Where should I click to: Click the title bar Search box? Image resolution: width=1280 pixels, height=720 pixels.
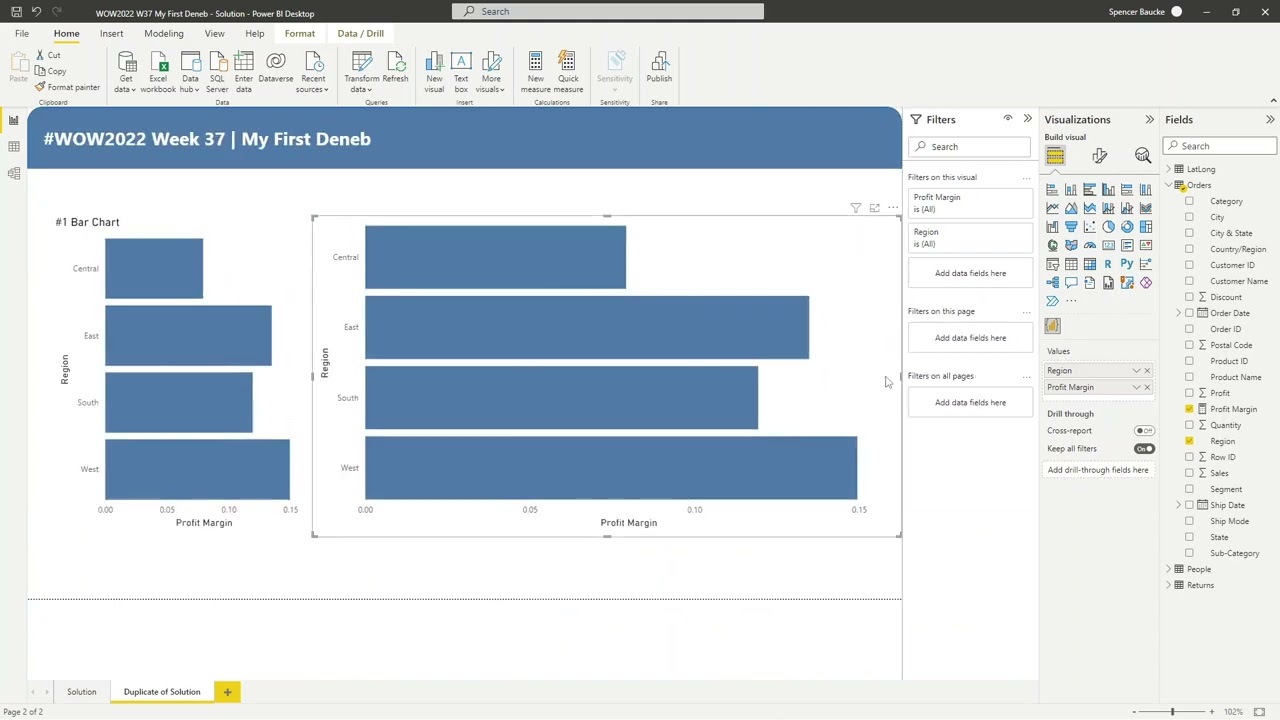pos(608,12)
